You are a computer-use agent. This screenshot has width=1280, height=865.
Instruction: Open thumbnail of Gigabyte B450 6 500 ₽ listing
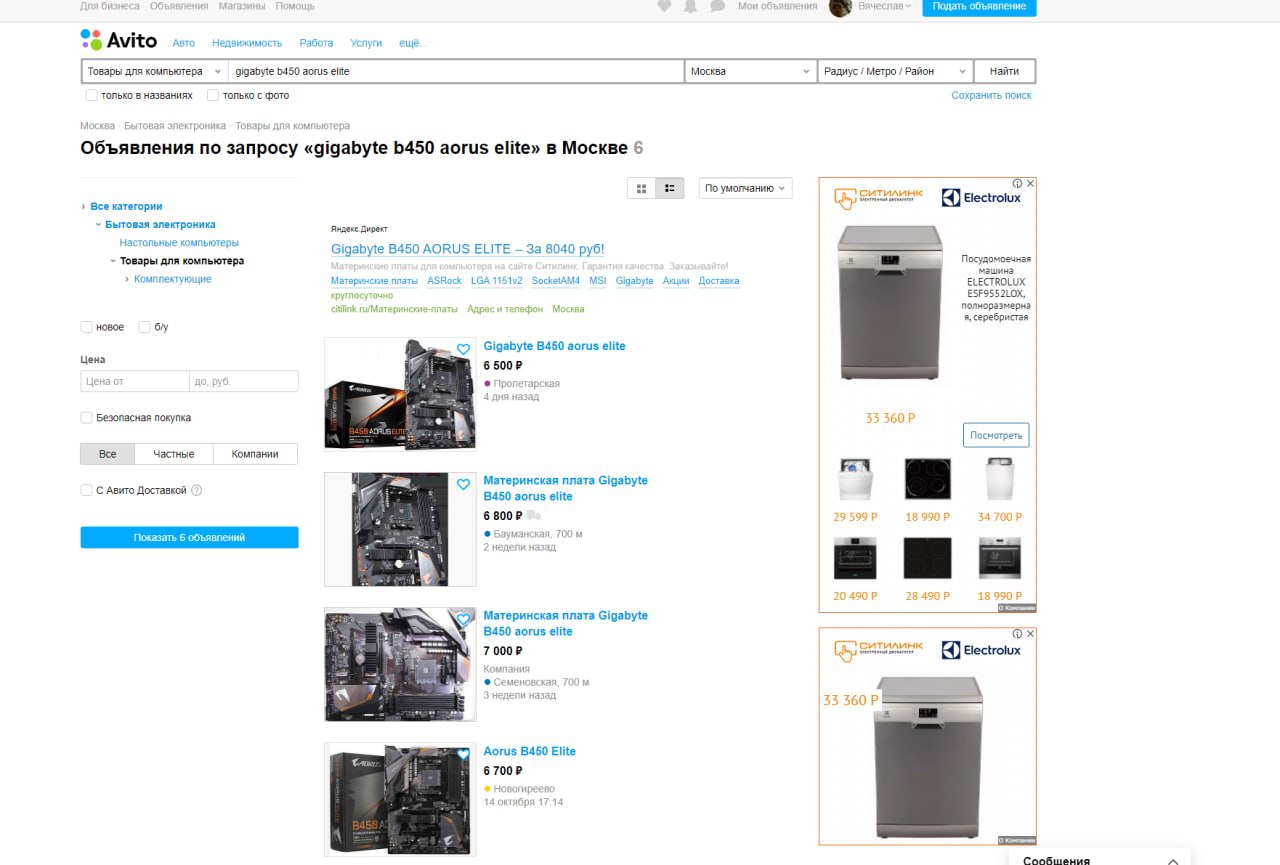400,394
